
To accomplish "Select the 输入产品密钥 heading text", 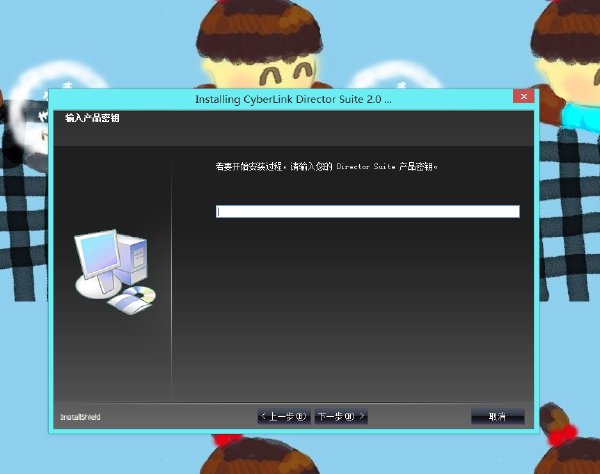I will [92, 118].
